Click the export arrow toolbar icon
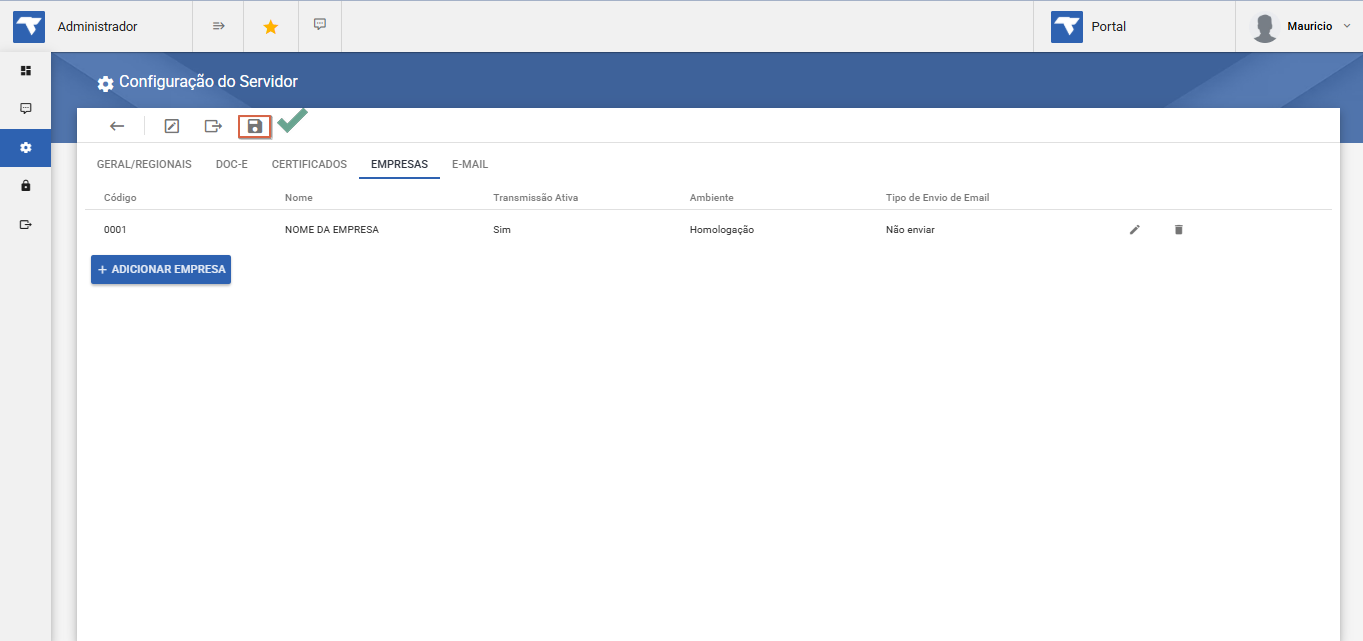 pyautogui.click(x=213, y=126)
